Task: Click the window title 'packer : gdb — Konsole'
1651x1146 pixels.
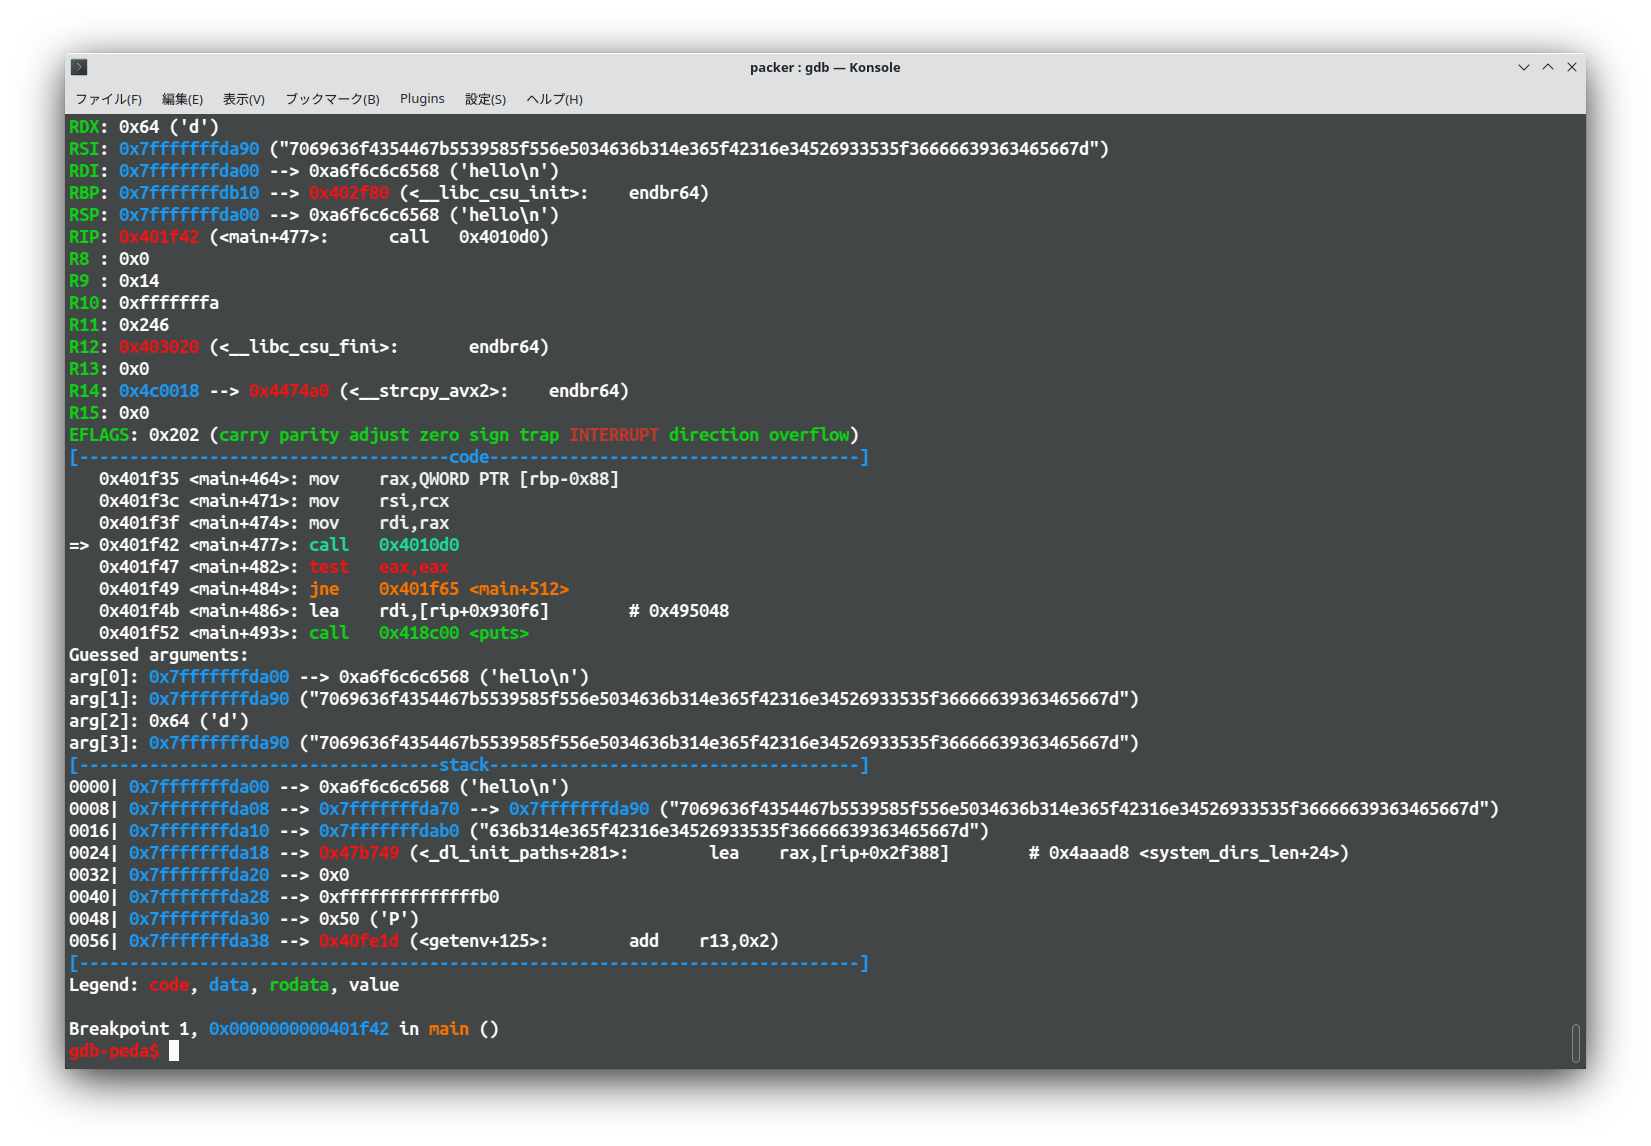Action: click(824, 67)
